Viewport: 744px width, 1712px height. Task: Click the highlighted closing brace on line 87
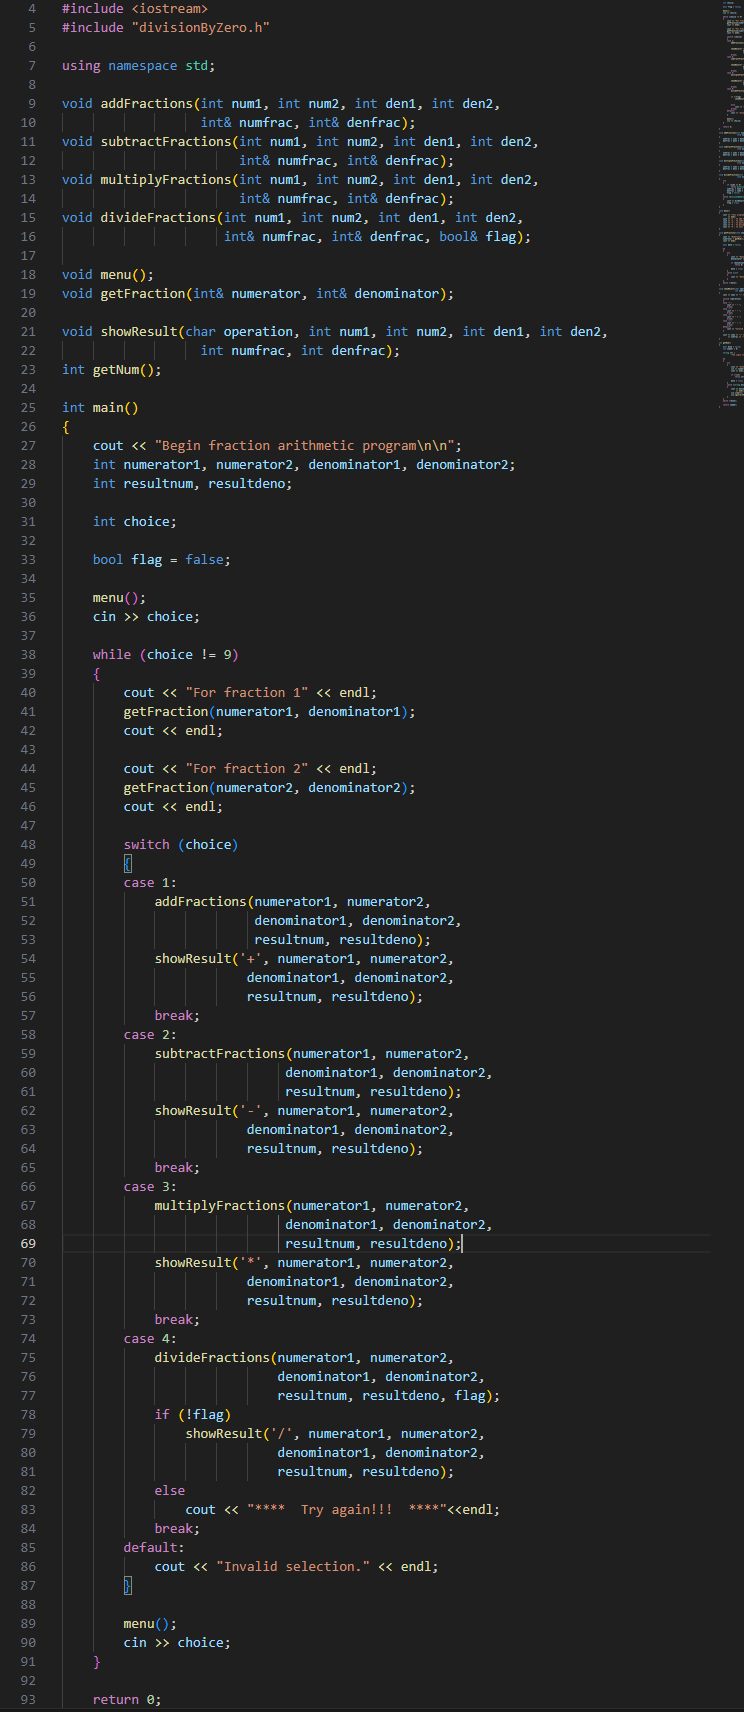128,1585
